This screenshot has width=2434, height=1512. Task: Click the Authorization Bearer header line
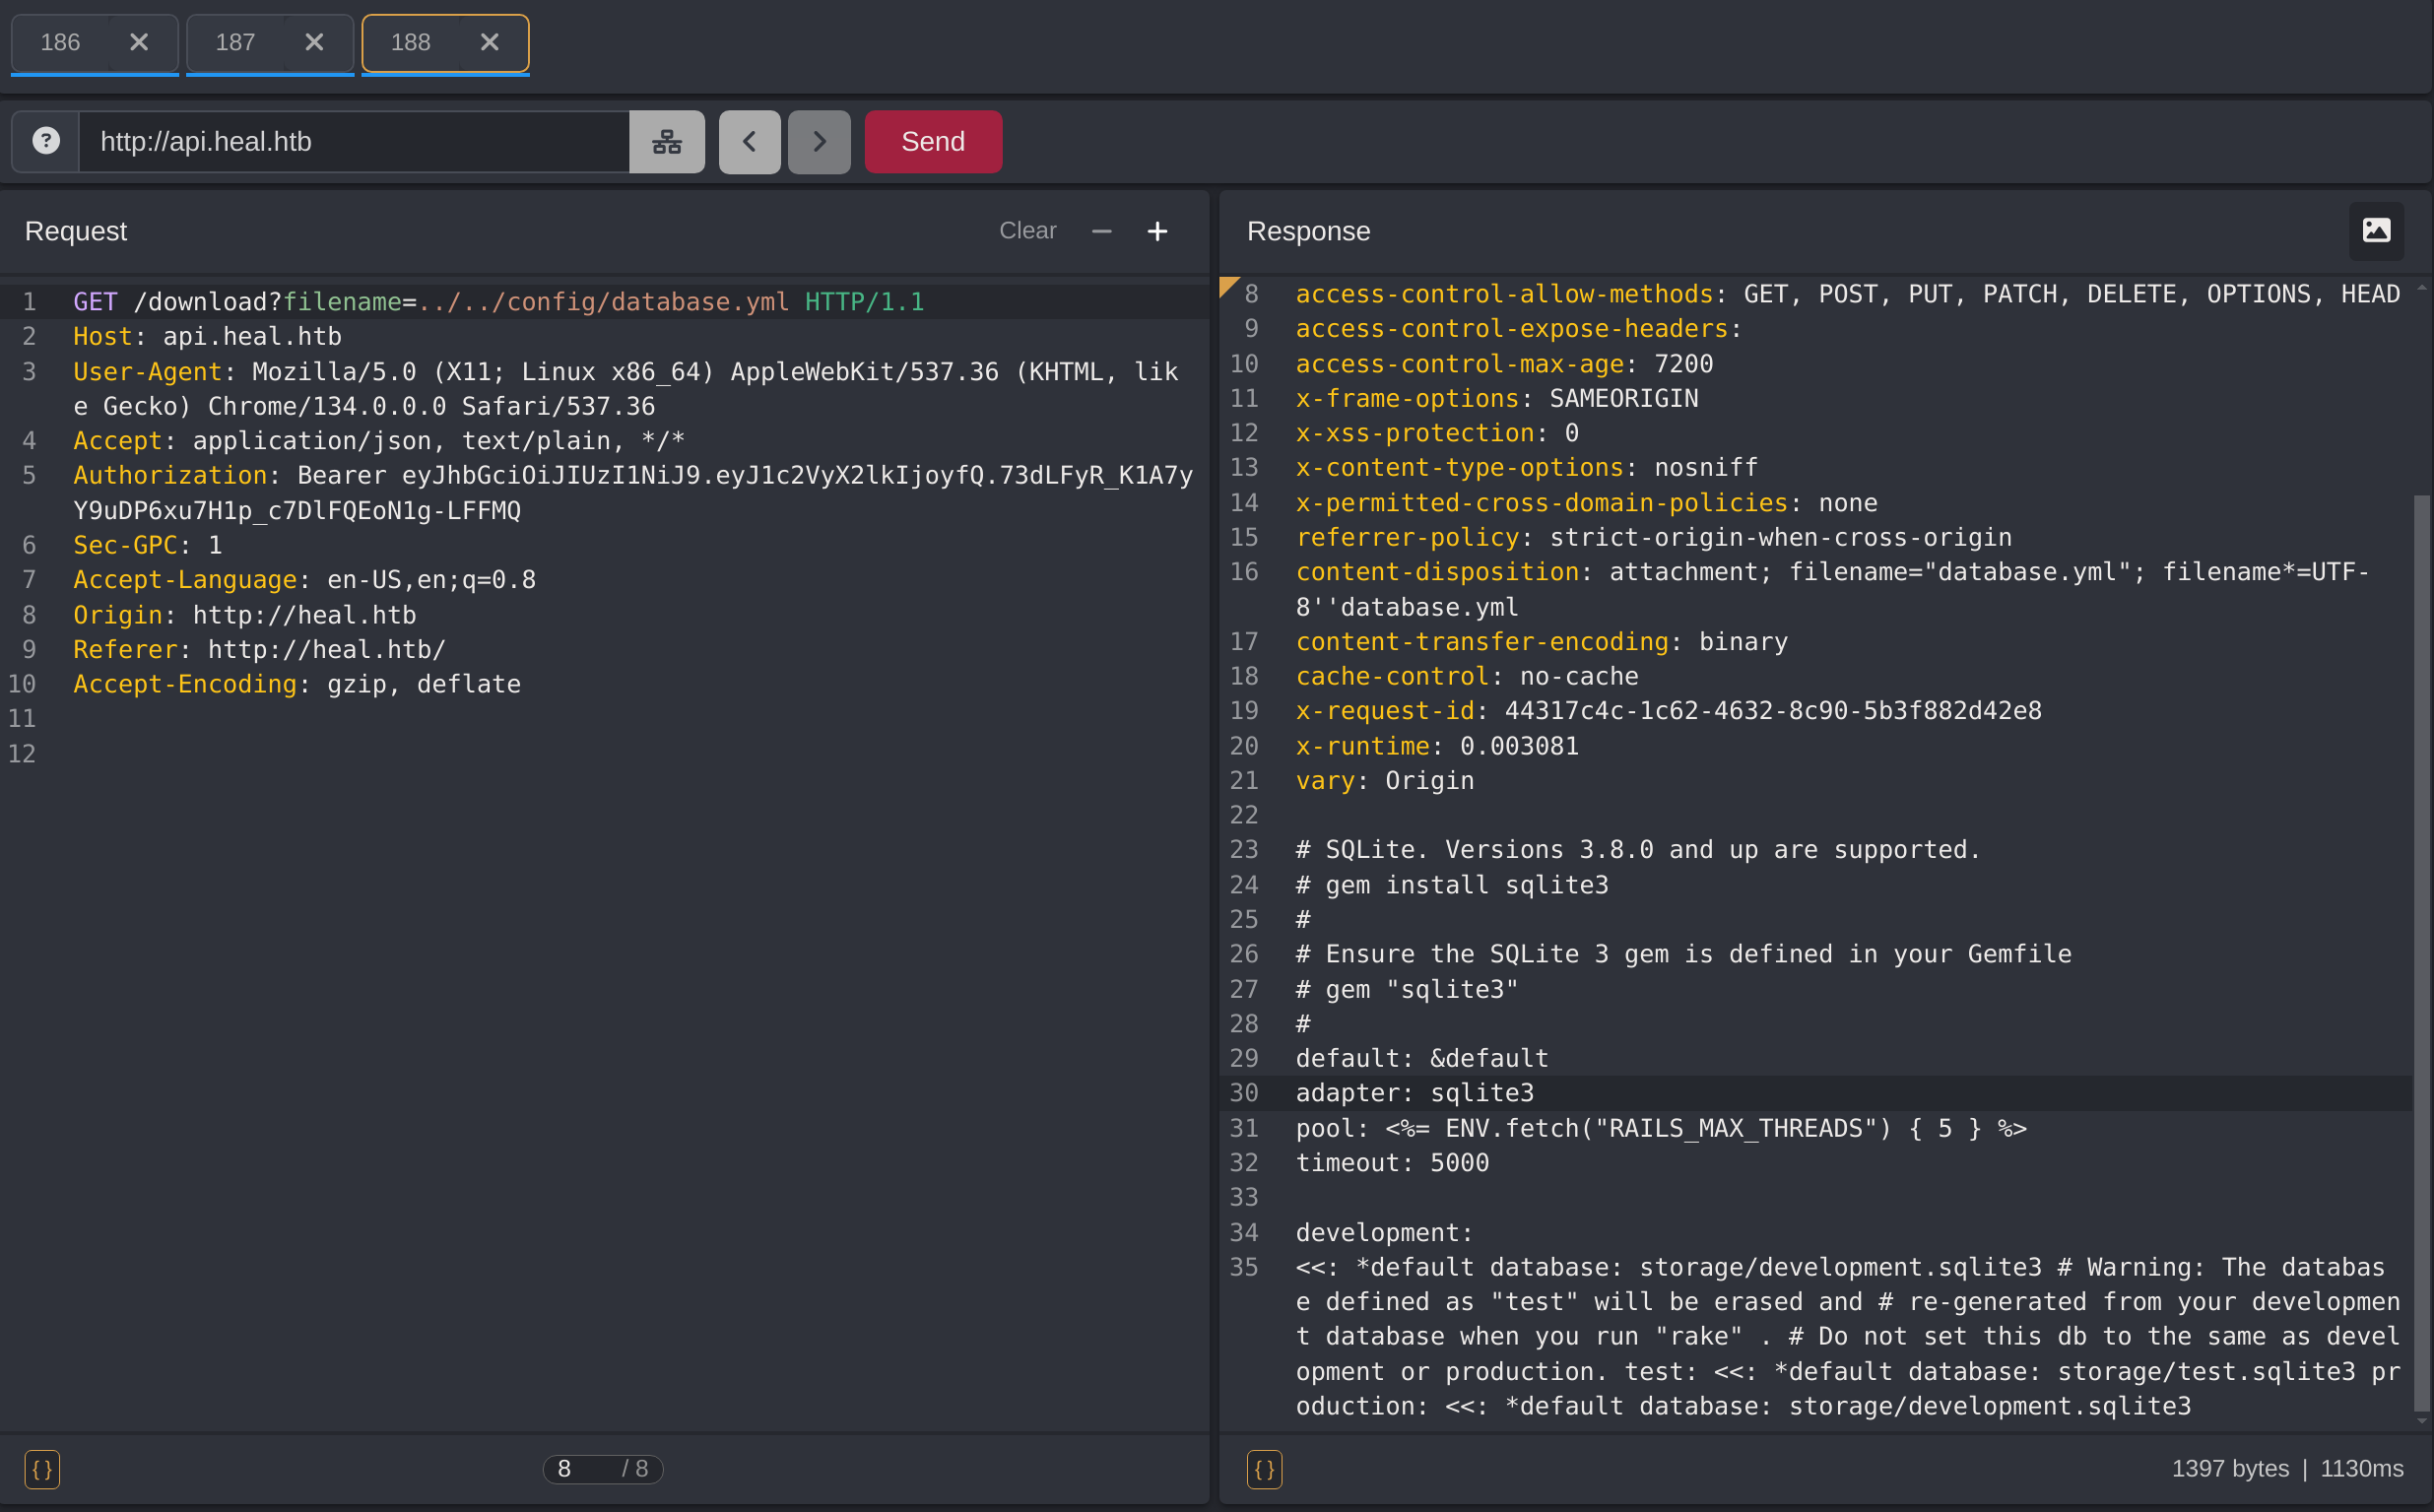click(x=633, y=493)
